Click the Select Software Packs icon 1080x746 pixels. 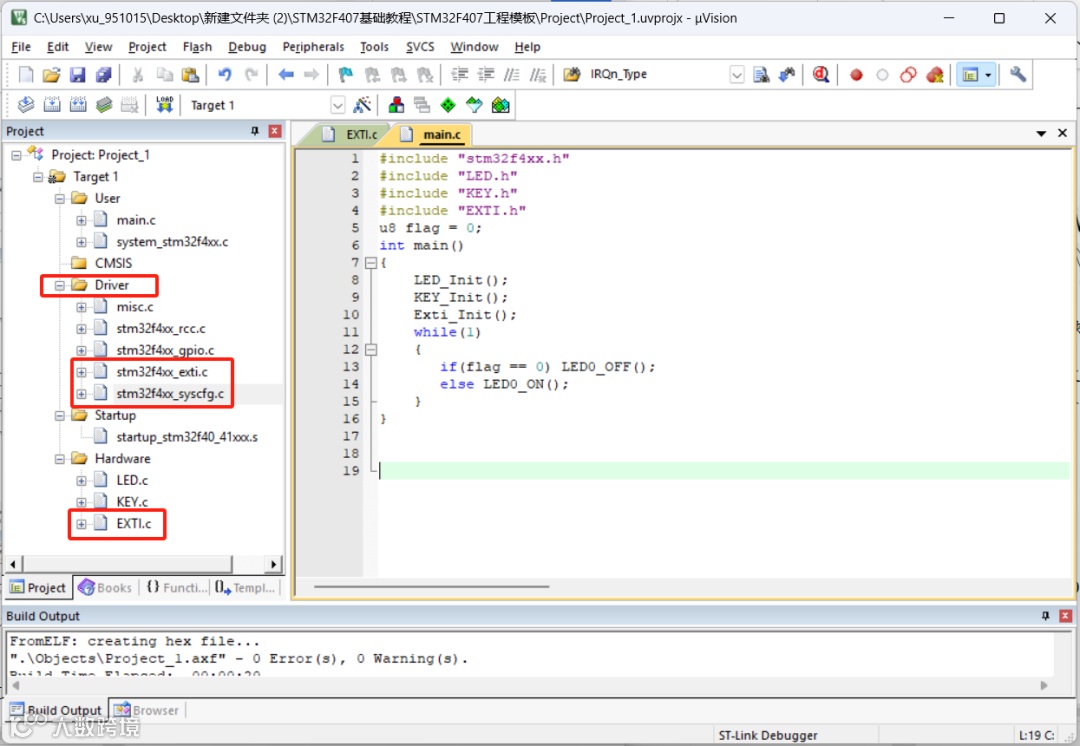(x=474, y=105)
